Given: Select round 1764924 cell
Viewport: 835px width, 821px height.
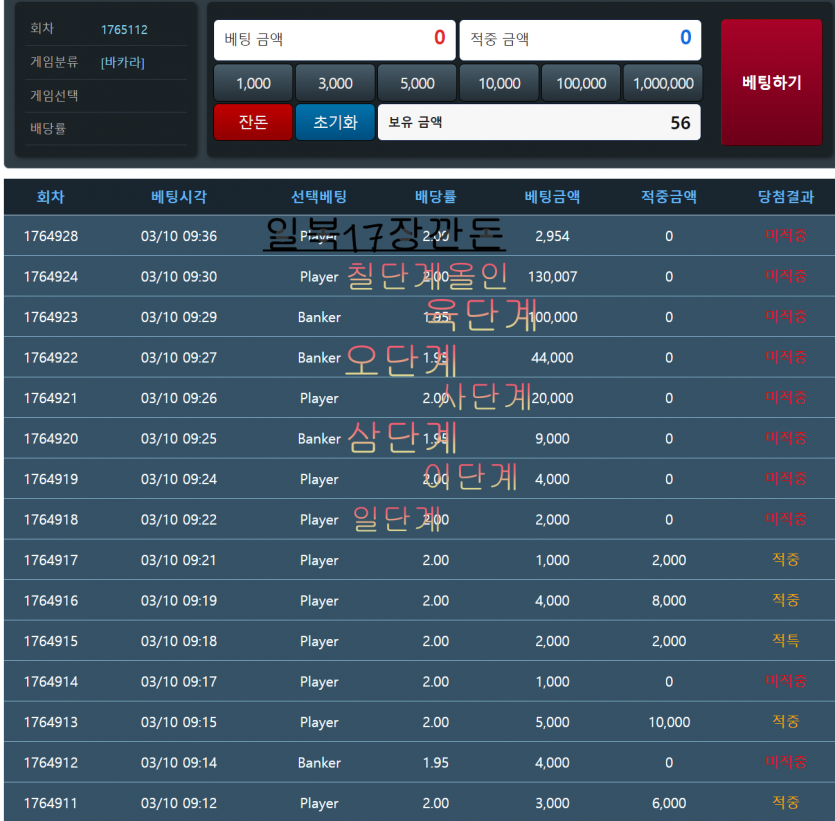Looking at the screenshot, I should point(51,276).
